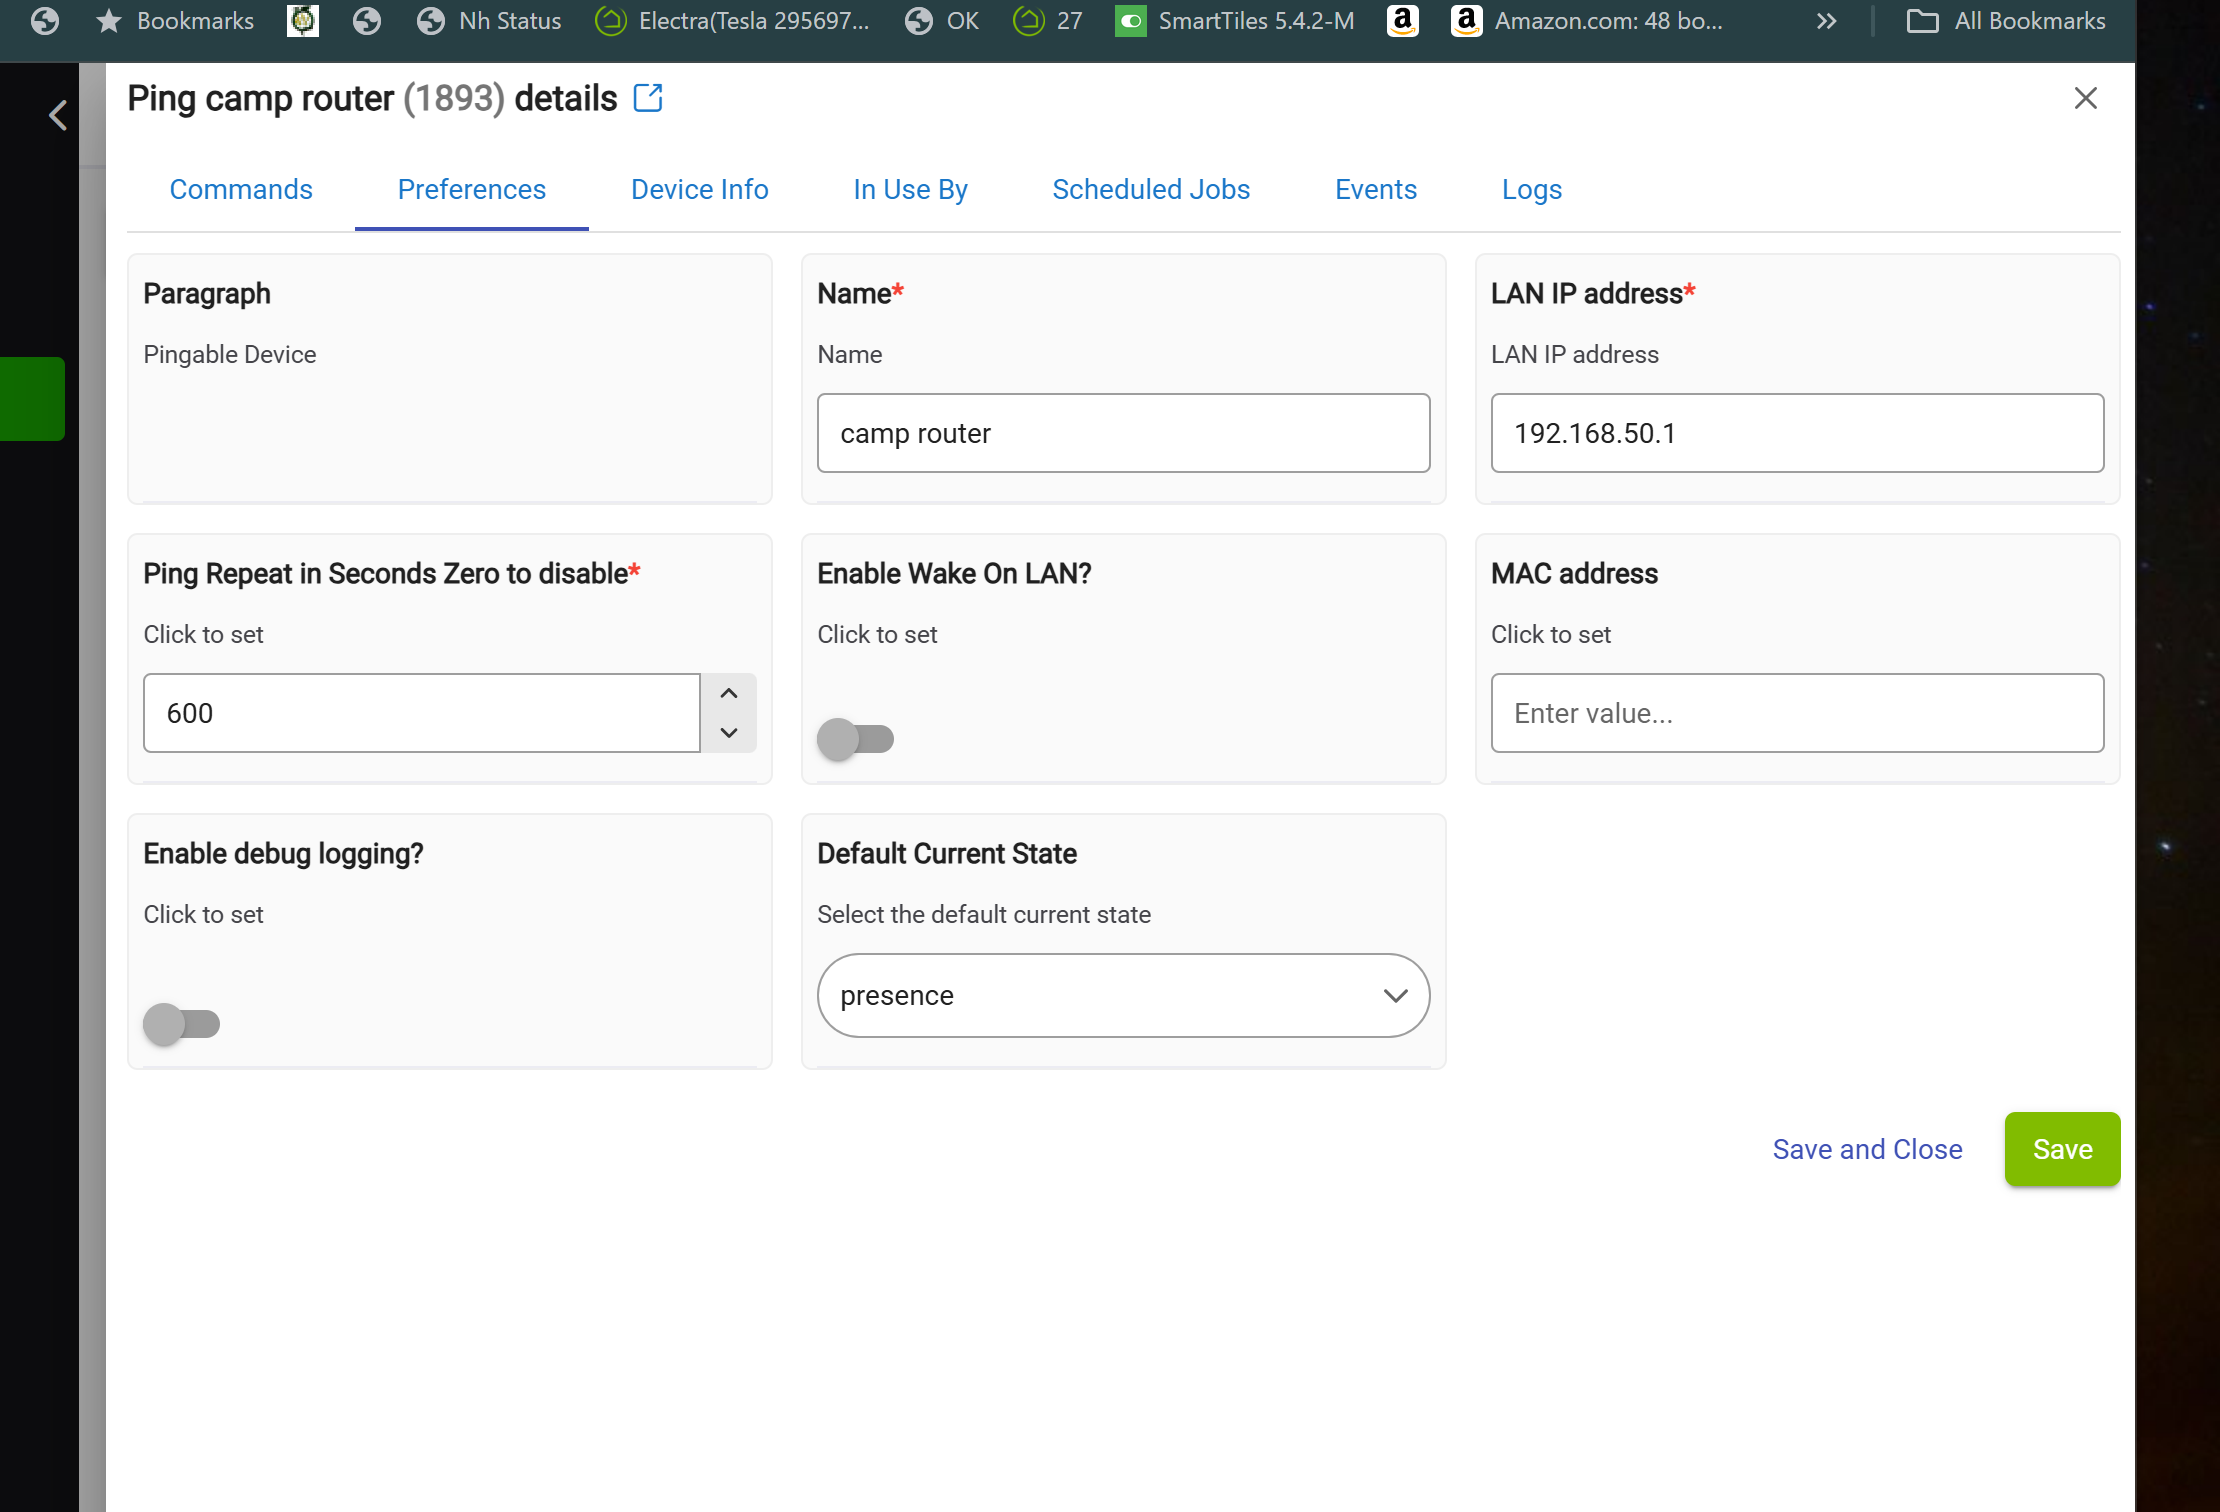Screen dimensions: 2220x1512
Task: Click the green Save button
Action: pyautogui.click(x=2062, y=1149)
